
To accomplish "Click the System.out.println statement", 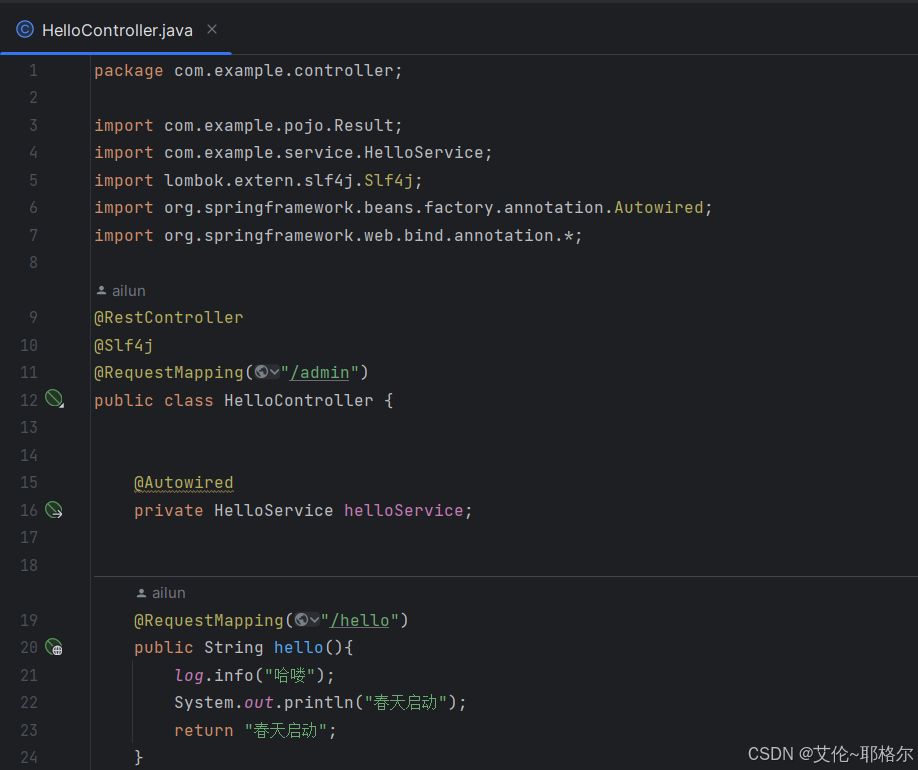I will [320, 702].
